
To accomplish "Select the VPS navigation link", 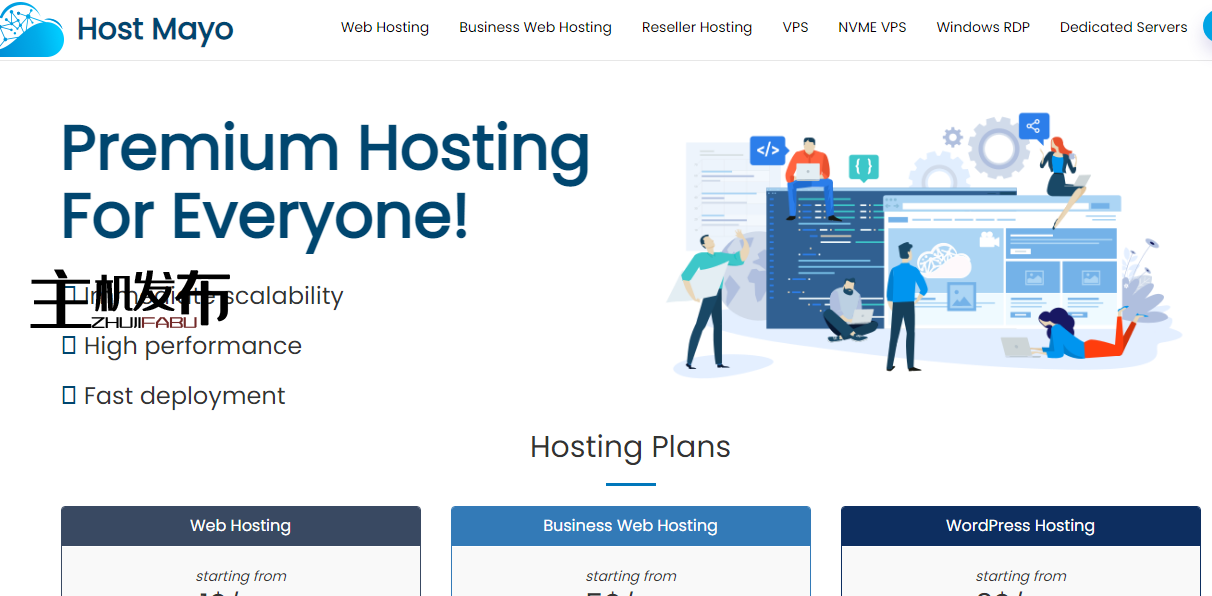I will 795,27.
